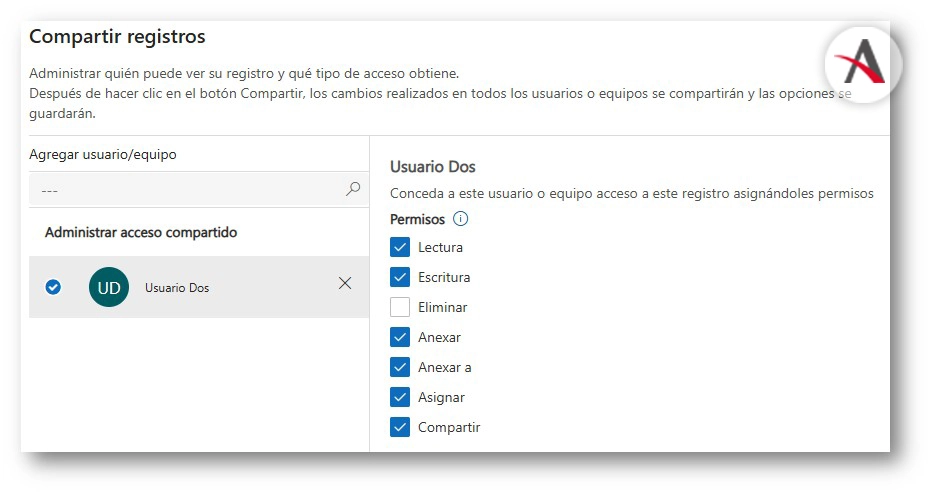Select Usuario Dos name in shared access list
The height and width of the screenshot is (494, 932).
click(x=177, y=288)
